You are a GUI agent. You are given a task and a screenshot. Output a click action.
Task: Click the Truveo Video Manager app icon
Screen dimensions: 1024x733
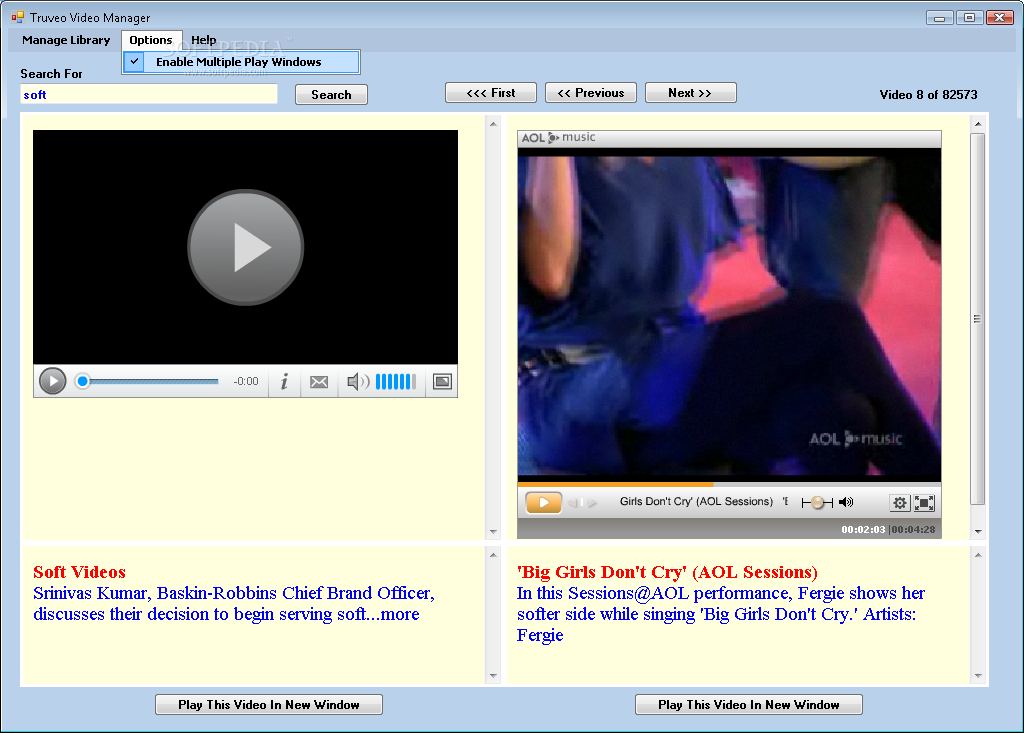click(18, 17)
